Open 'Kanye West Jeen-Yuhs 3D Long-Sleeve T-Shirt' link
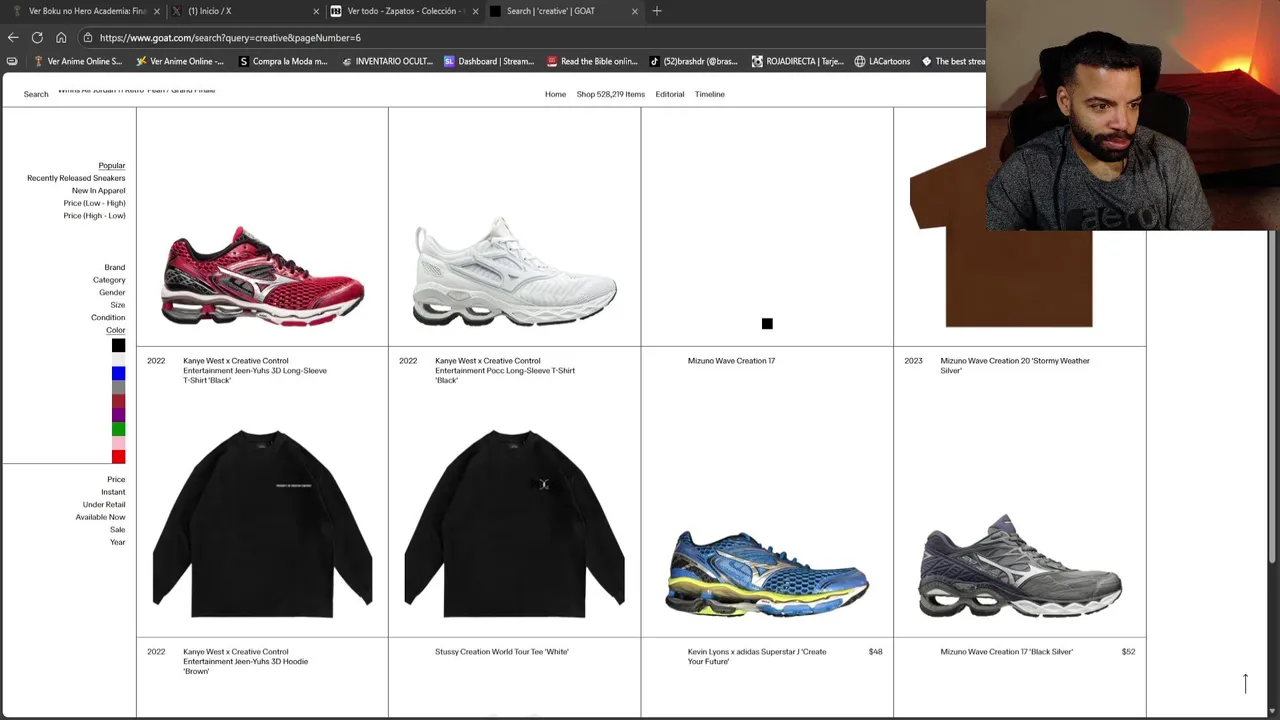This screenshot has width=1280, height=720. (x=255, y=370)
